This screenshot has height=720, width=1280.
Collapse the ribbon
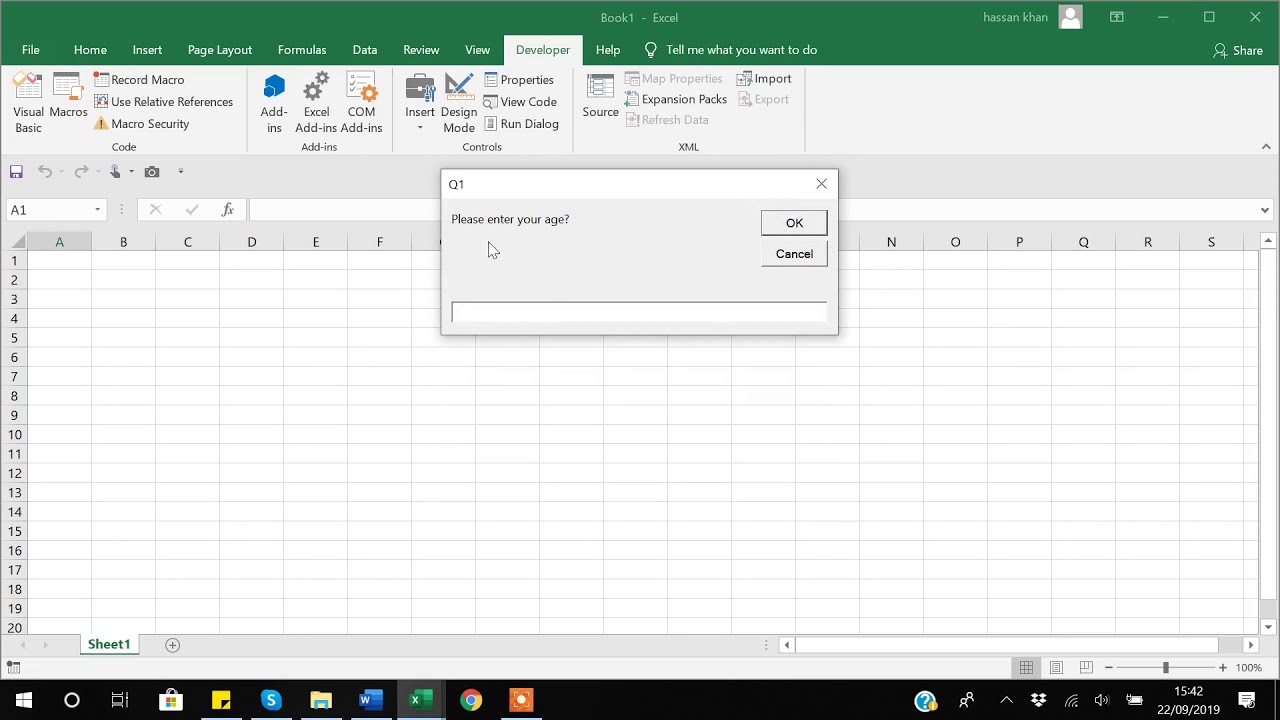[x=1265, y=147]
